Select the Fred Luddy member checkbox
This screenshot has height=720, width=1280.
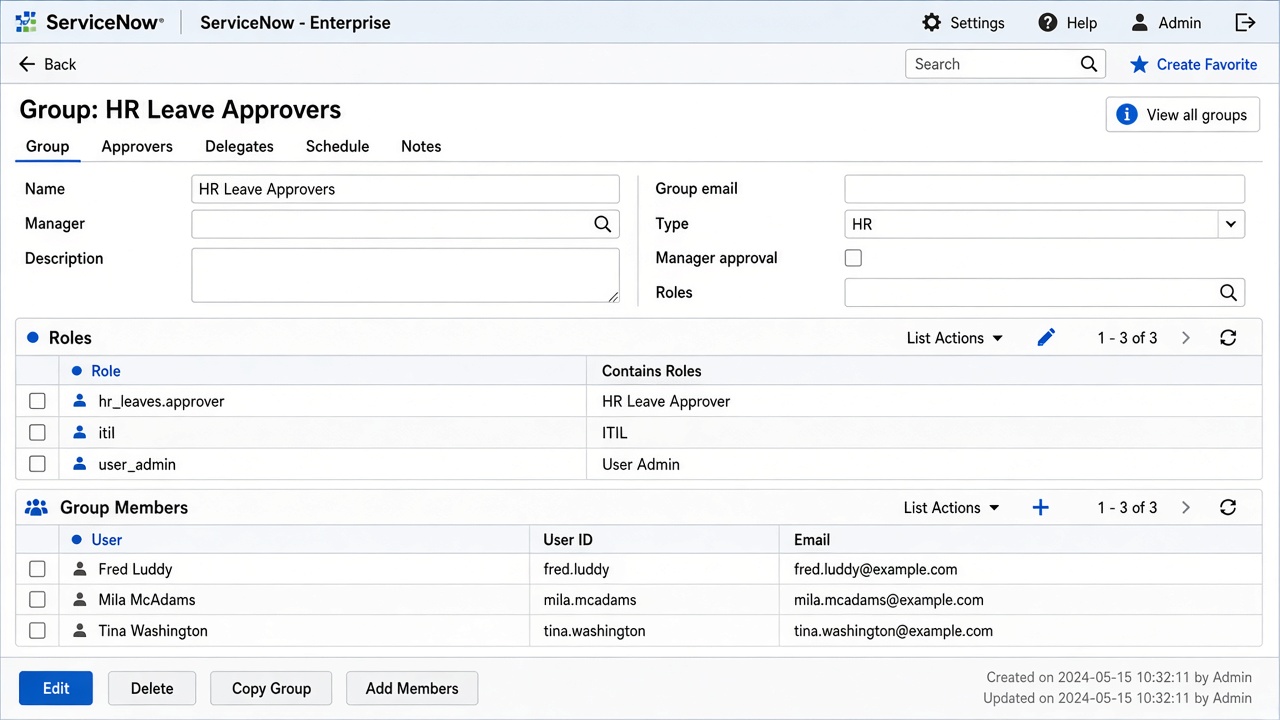(x=37, y=569)
